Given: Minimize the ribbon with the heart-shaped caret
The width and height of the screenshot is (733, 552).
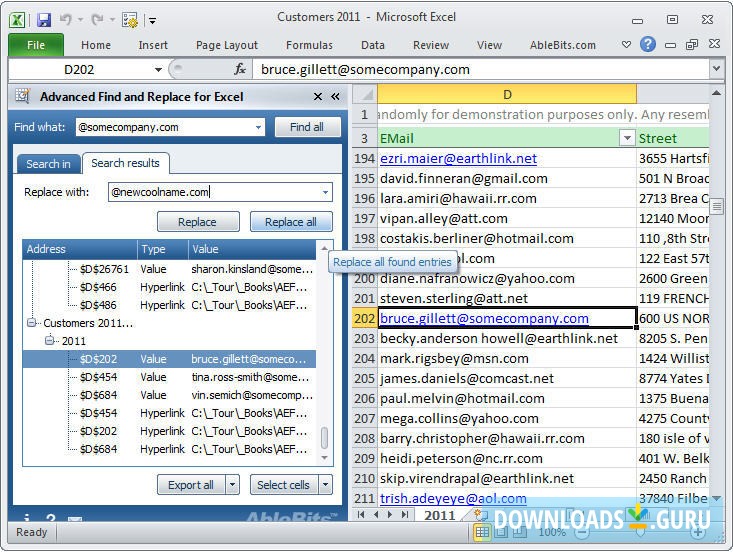Looking at the screenshot, I should 626,45.
